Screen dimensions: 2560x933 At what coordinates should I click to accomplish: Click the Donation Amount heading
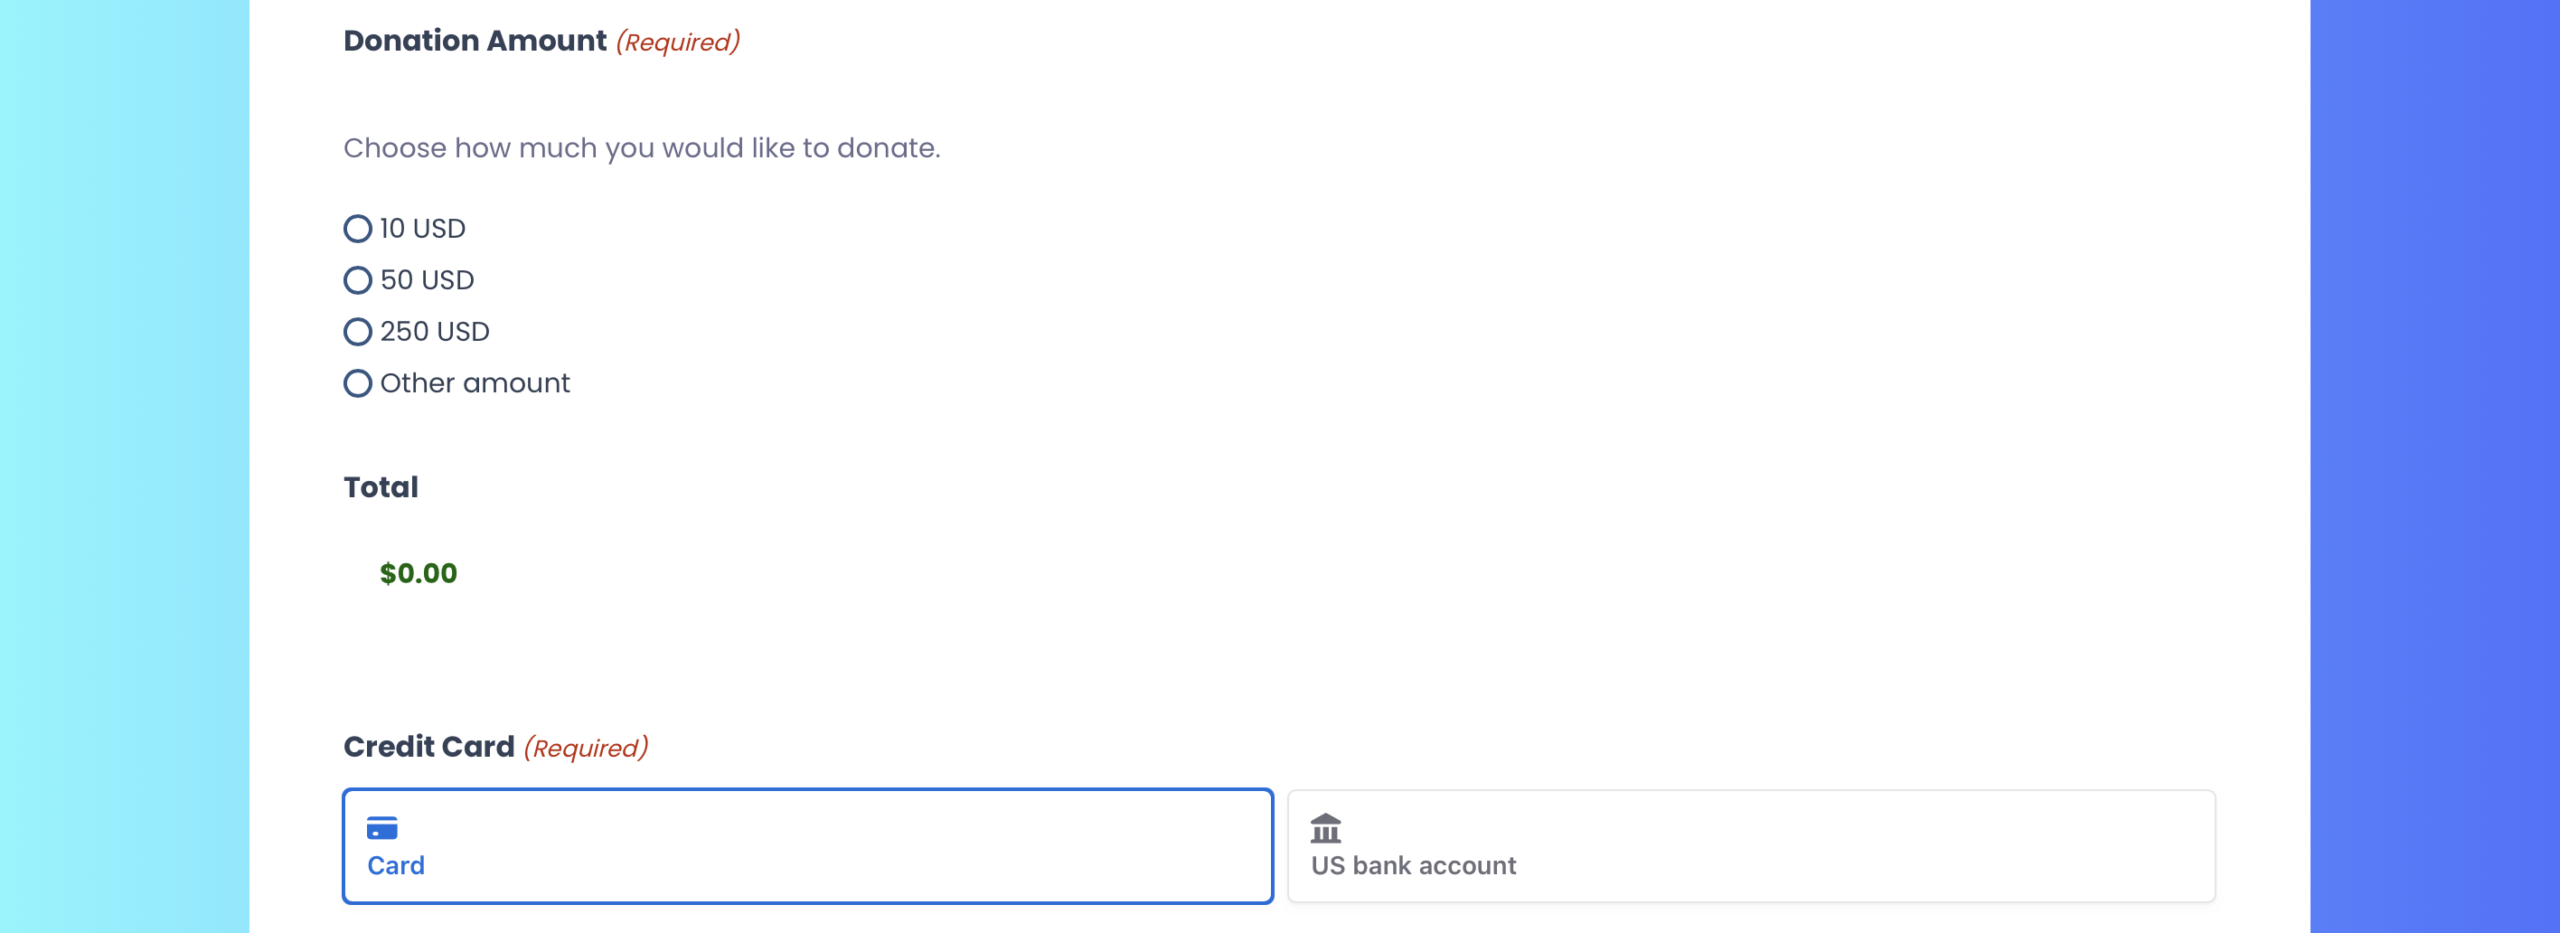pyautogui.click(x=474, y=41)
